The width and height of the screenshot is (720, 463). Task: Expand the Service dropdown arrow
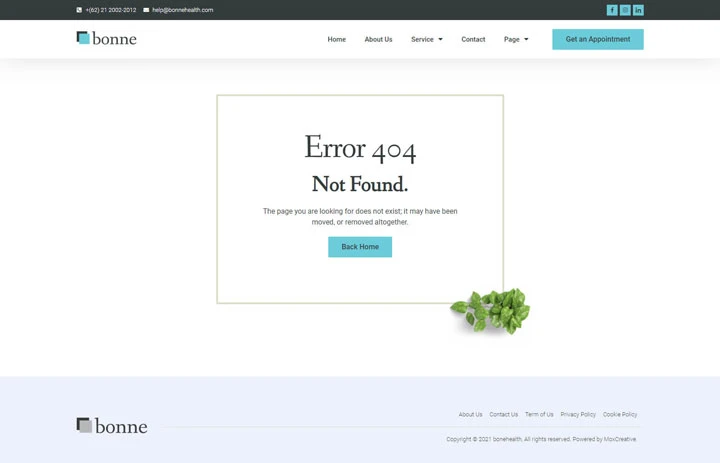(440, 40)
